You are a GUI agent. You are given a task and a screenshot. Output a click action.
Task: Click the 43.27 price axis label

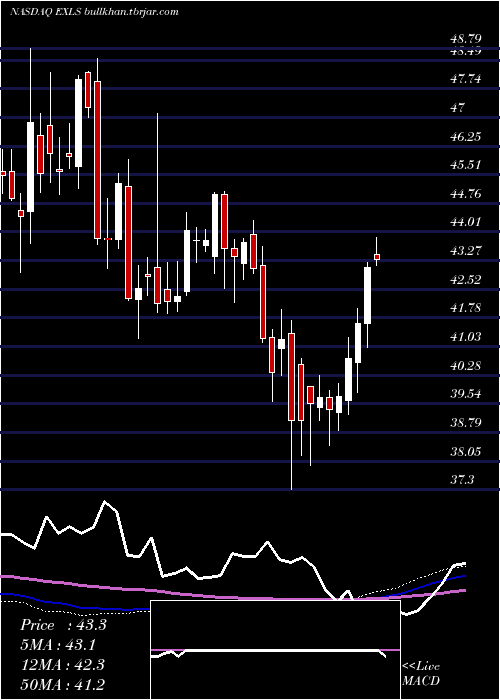466,250
